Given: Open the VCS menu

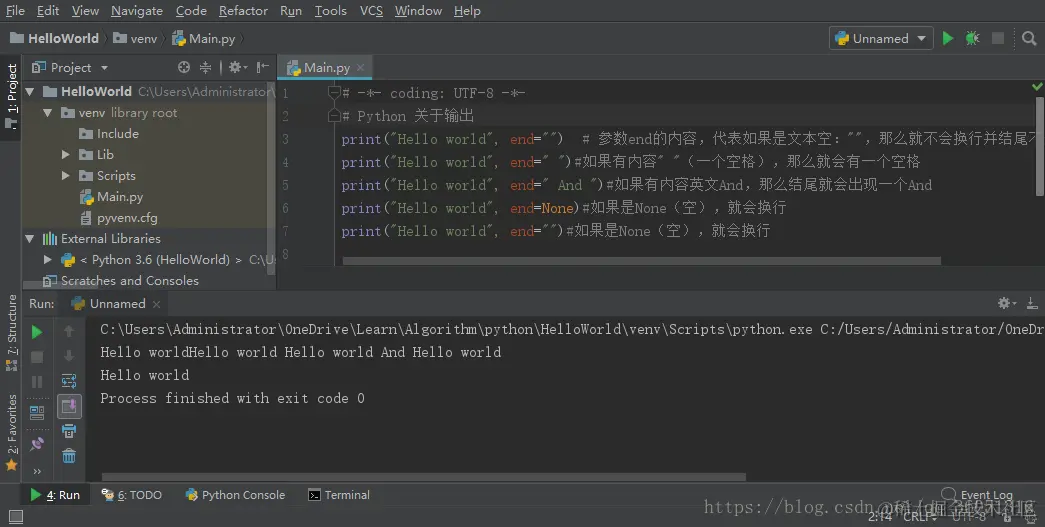Looking at the screenshot, I should 371,11.
